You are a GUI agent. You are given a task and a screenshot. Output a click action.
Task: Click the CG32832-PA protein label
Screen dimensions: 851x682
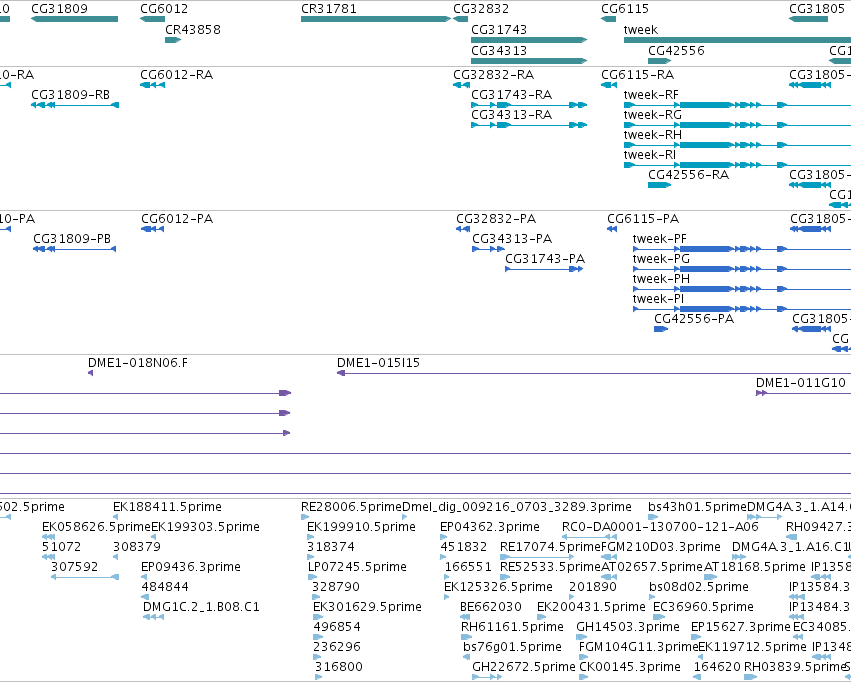(x=496, y=219)
